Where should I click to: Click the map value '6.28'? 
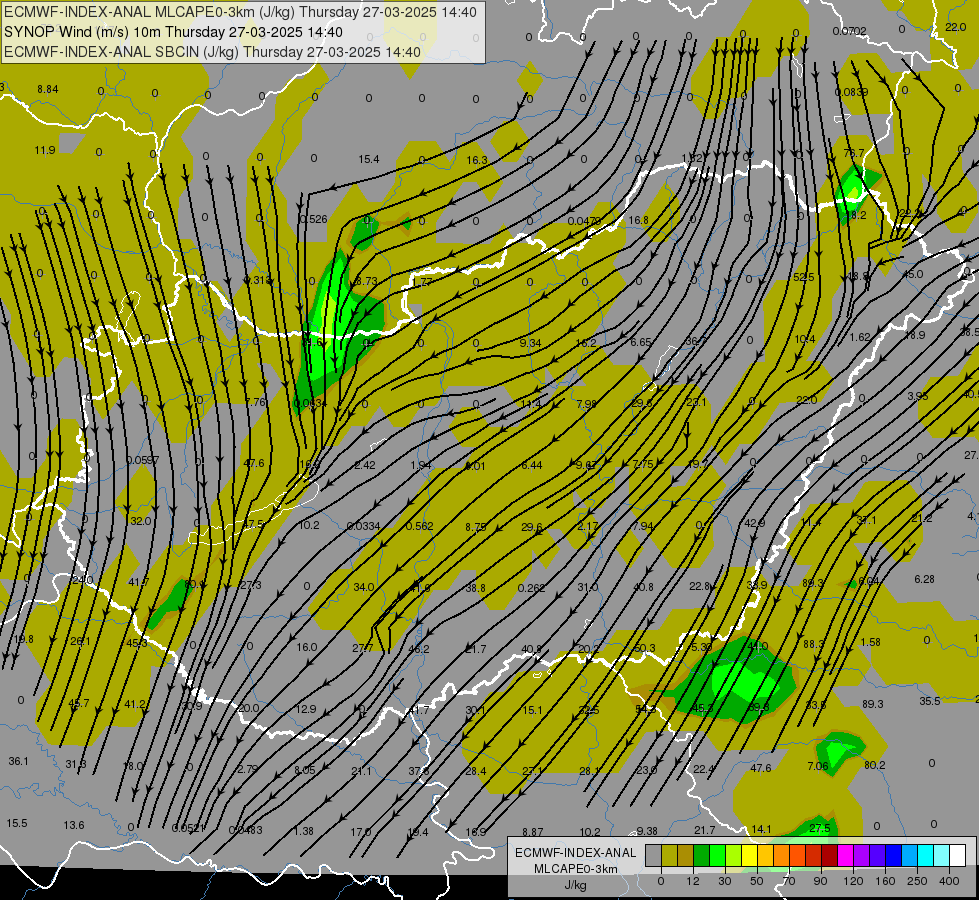tap(924, 580)
